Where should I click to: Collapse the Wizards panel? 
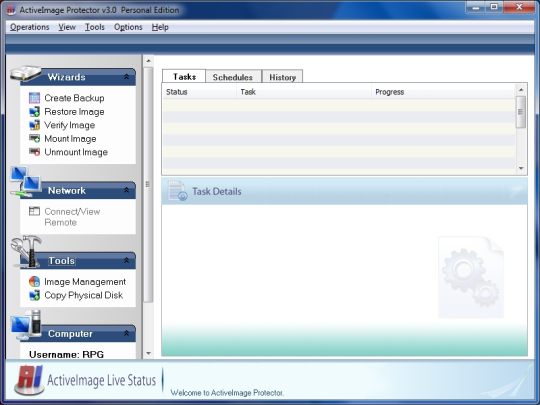point(126,77)
